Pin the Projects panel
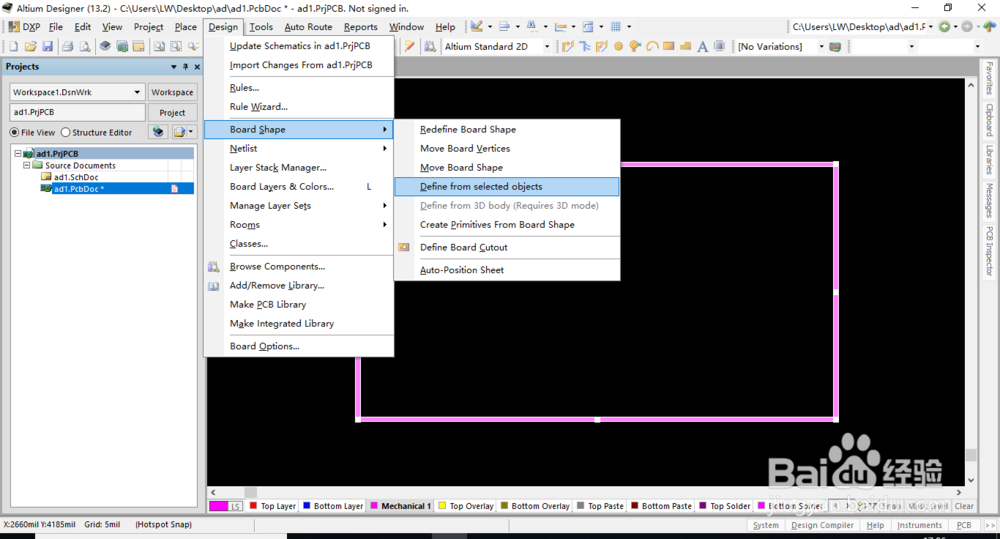The width and height of the screenshot is (1000, 539). [186, 66]
